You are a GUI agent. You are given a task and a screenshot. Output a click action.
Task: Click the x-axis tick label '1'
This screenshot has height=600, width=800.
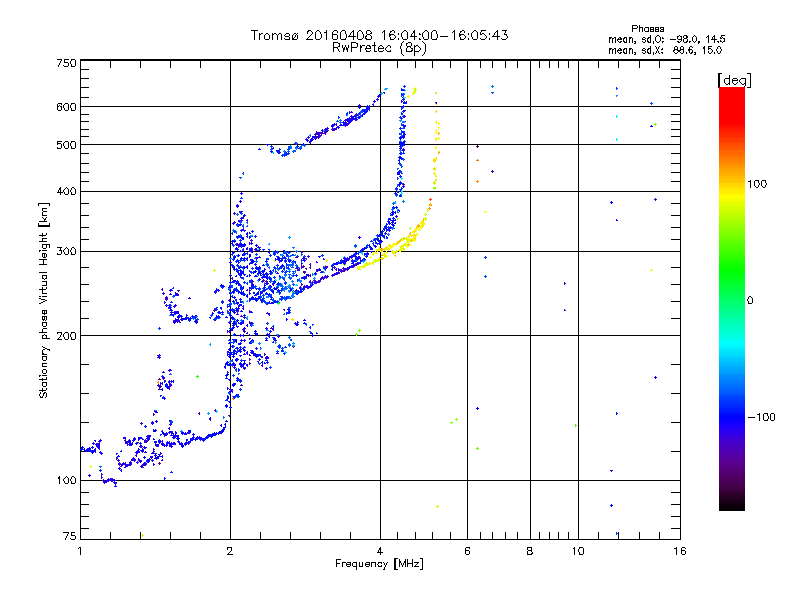coord(80,551)
